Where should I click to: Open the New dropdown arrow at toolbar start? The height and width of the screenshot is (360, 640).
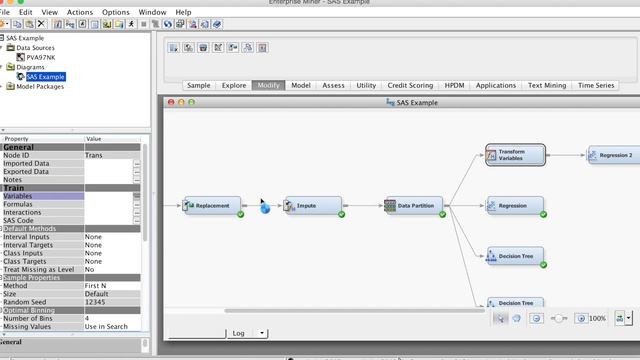[x=8, y=24]
